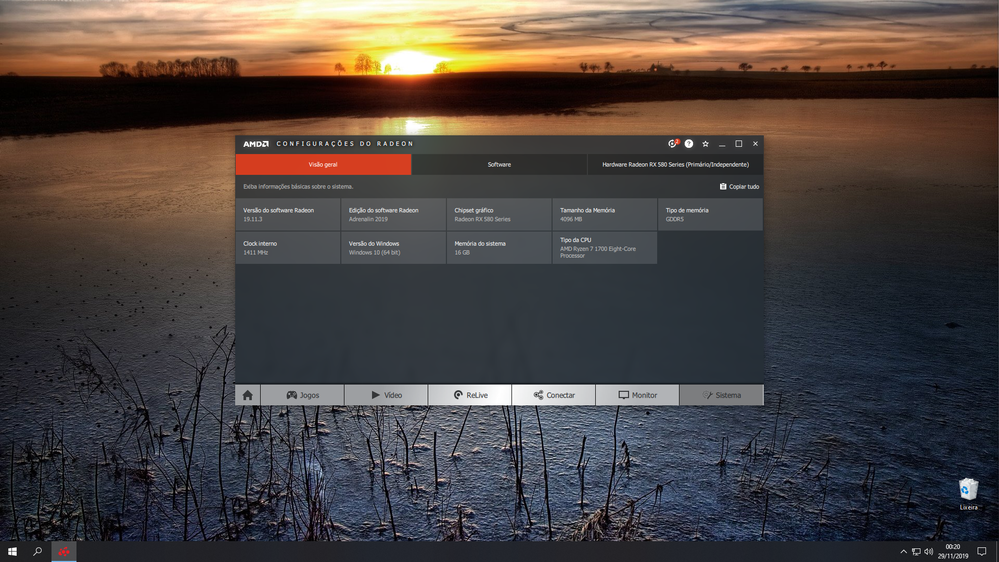Click Copiar tudo button
Image resolution: width=999 pixels, height=562 pixels.
coord(739,187)
